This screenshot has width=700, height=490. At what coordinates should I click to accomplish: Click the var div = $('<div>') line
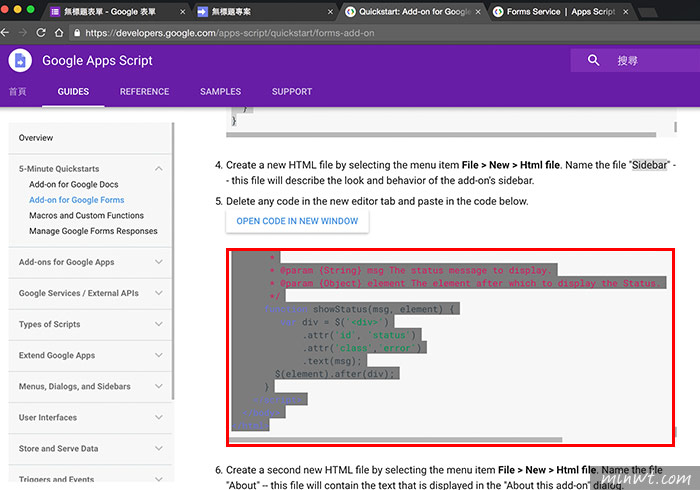pos(335,322)
